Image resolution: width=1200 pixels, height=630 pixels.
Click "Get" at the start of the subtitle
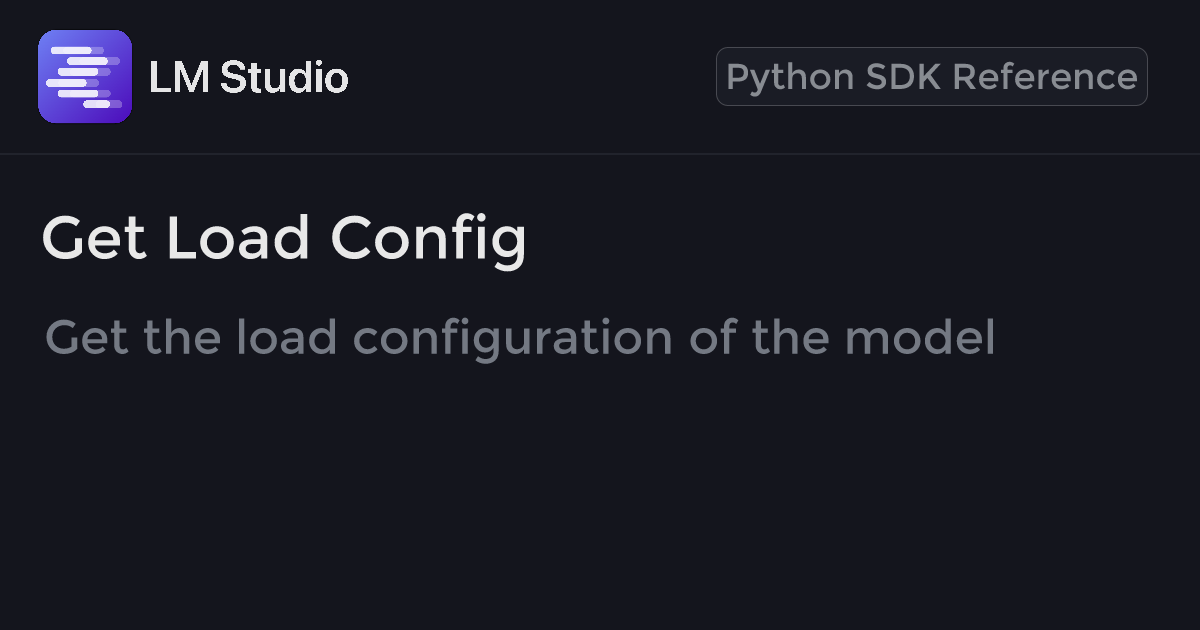87,338
